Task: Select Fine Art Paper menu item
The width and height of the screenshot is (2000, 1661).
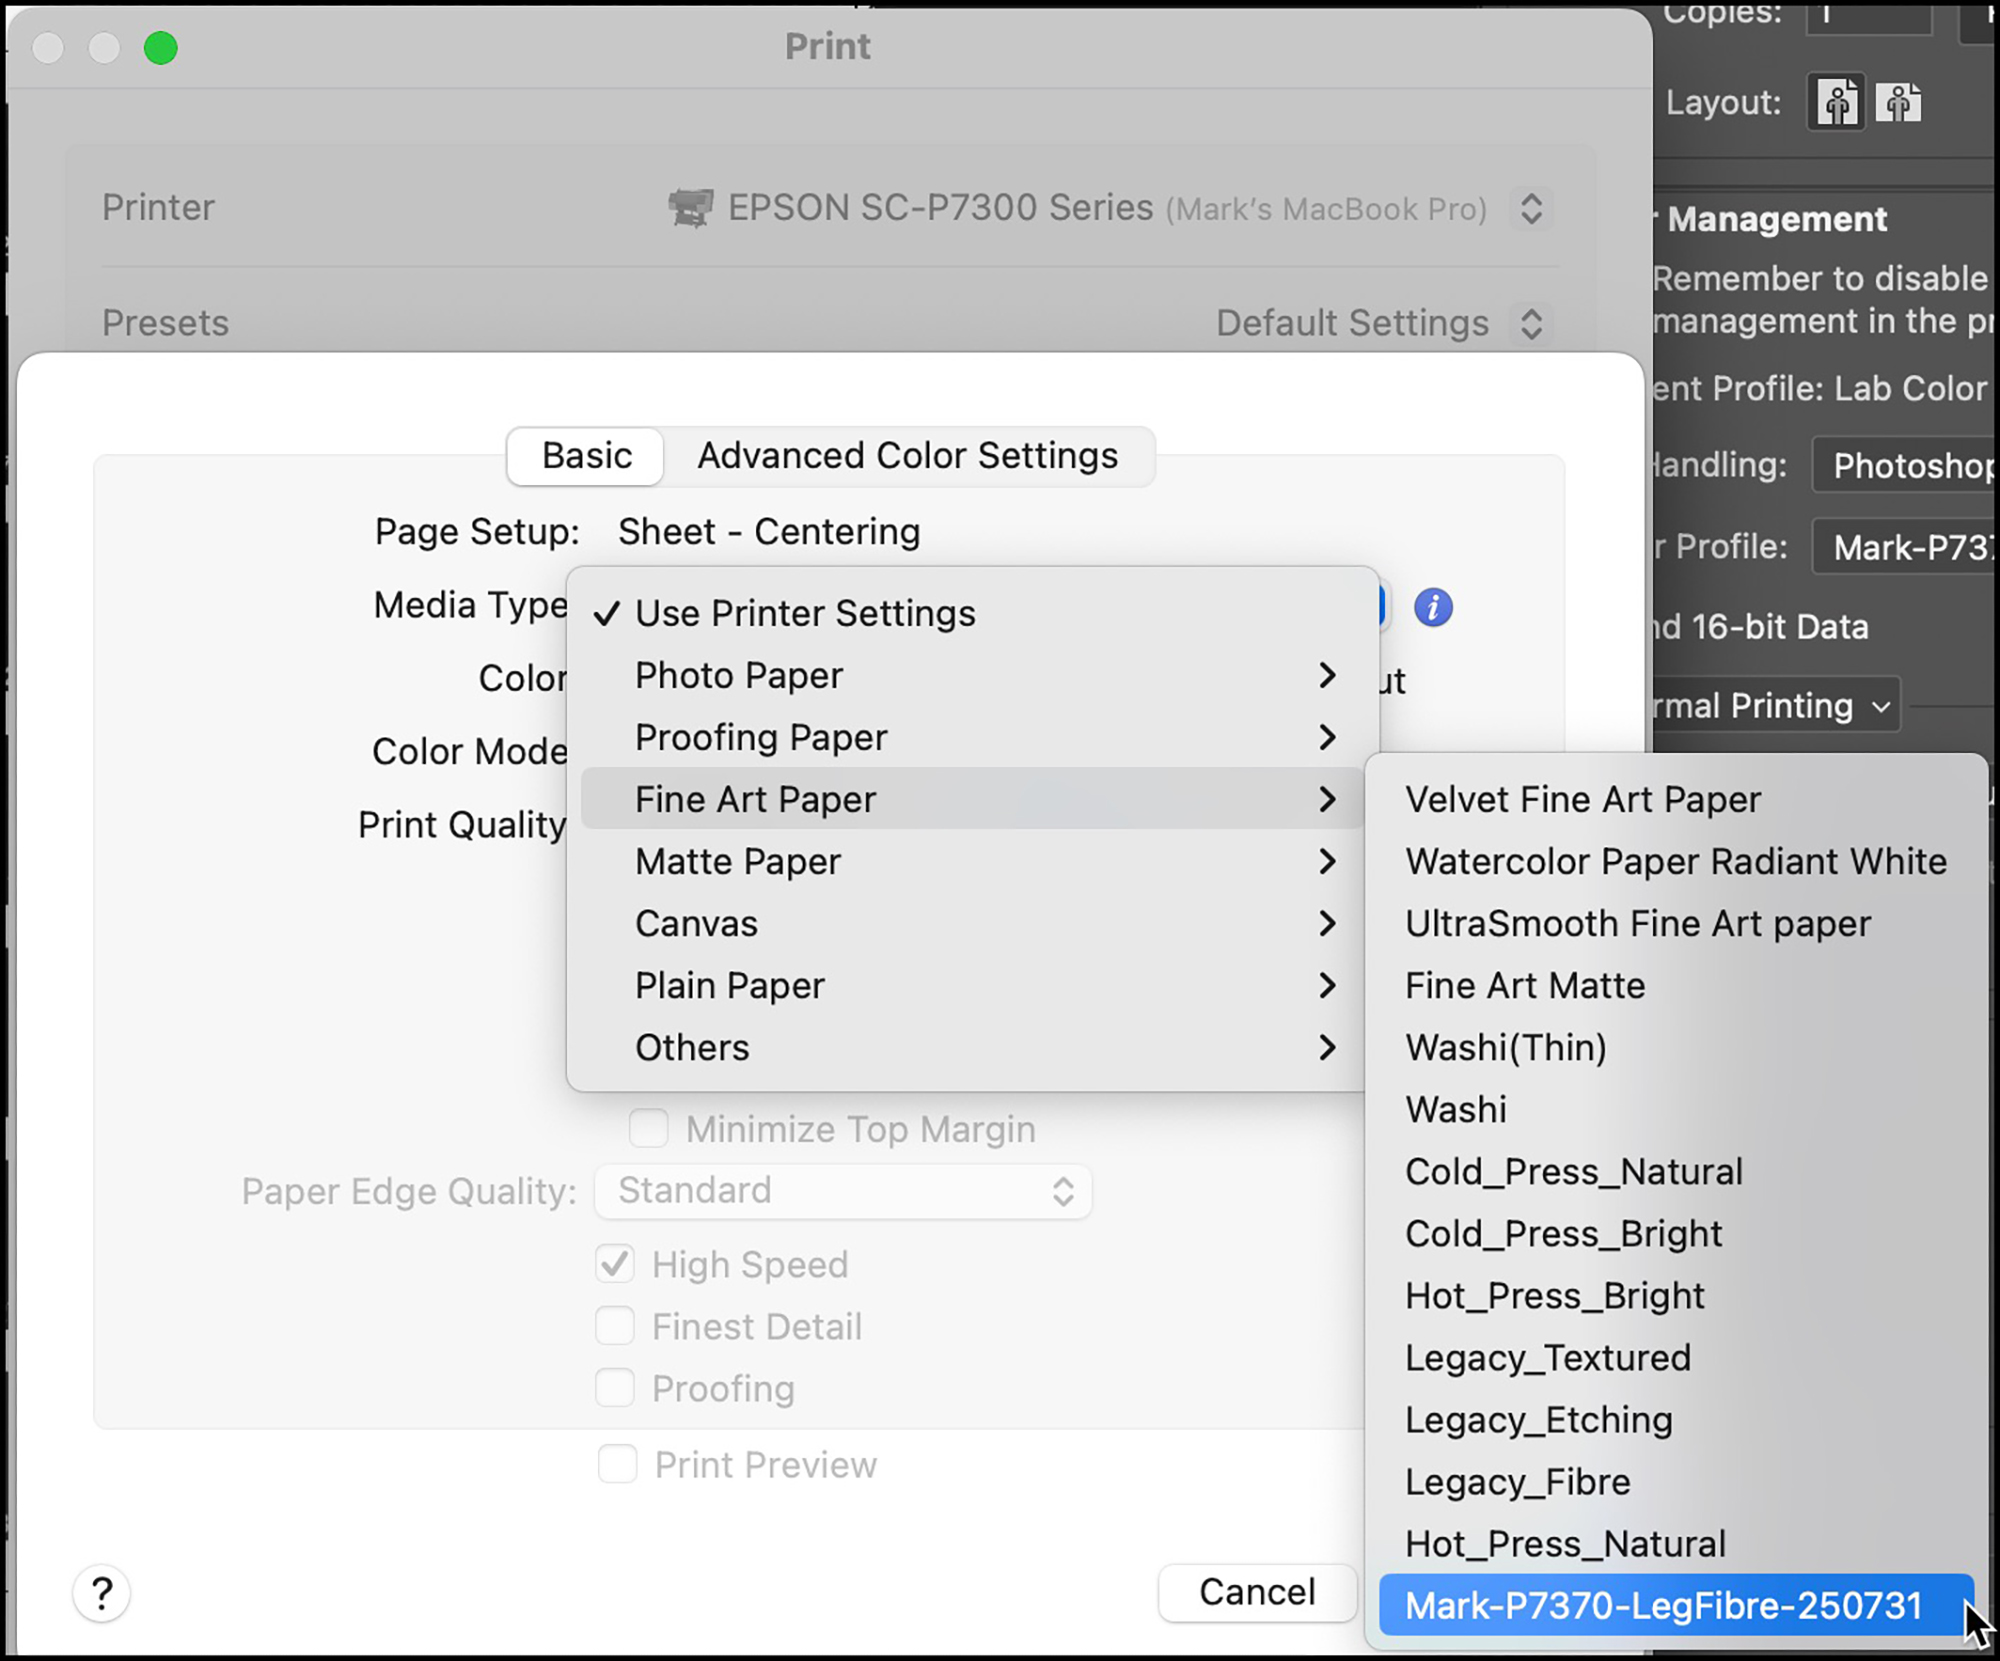Action: 971,799
